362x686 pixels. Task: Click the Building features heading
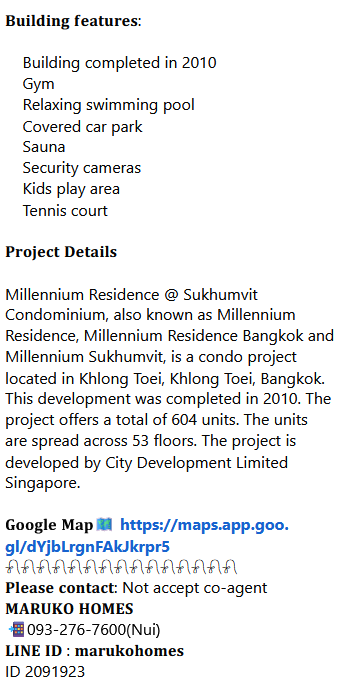point(73,21)
